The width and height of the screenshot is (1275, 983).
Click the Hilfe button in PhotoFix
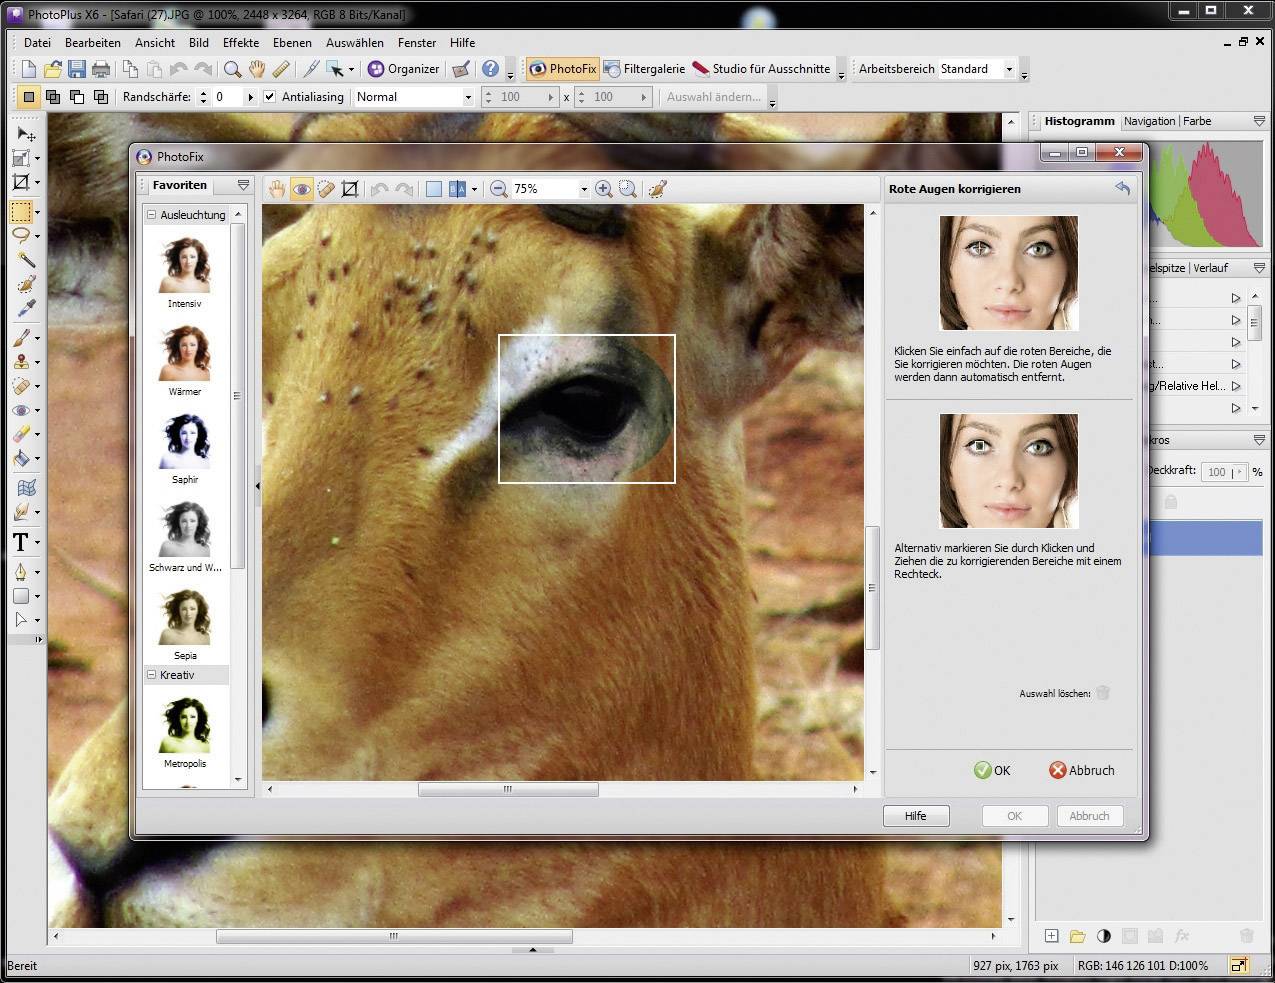coord(916,816)
